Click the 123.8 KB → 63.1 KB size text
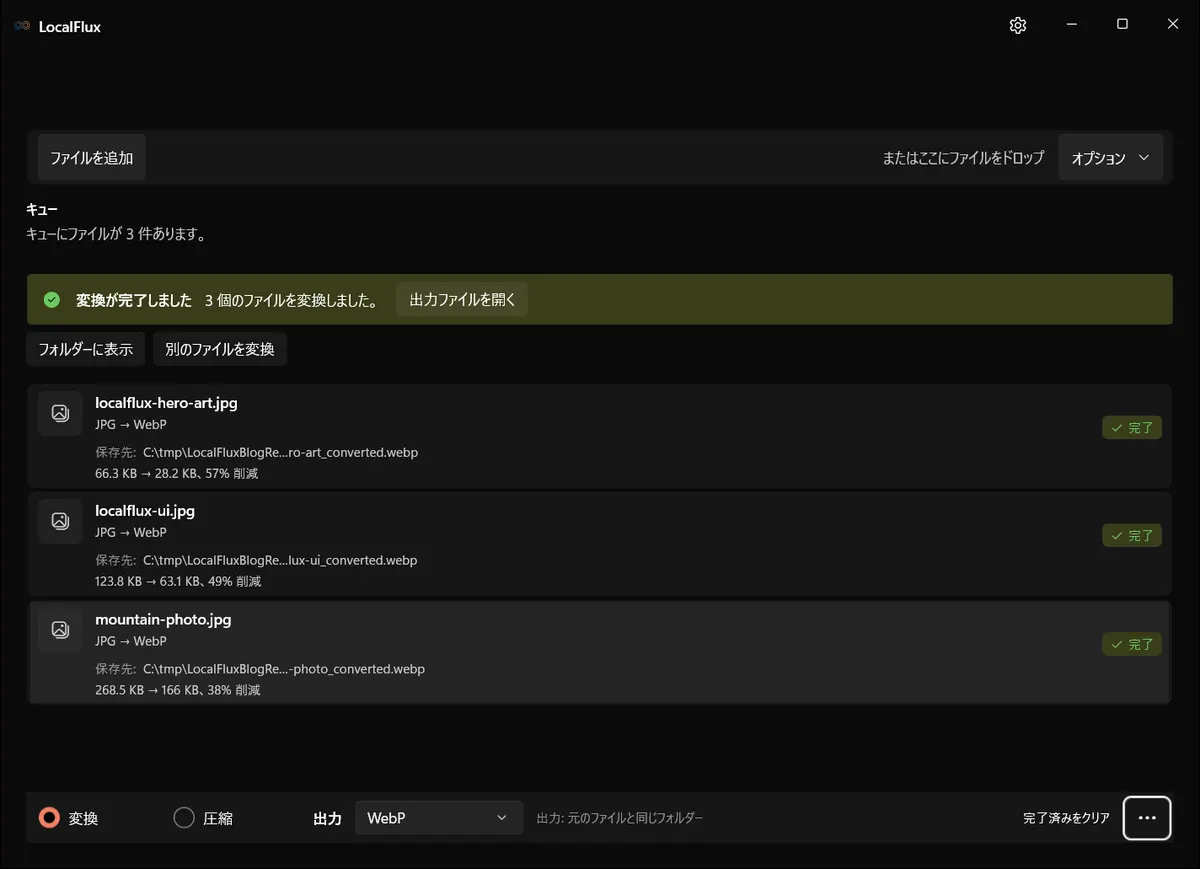The height and width of the screenshot is (869, 1200). (178, 581)
